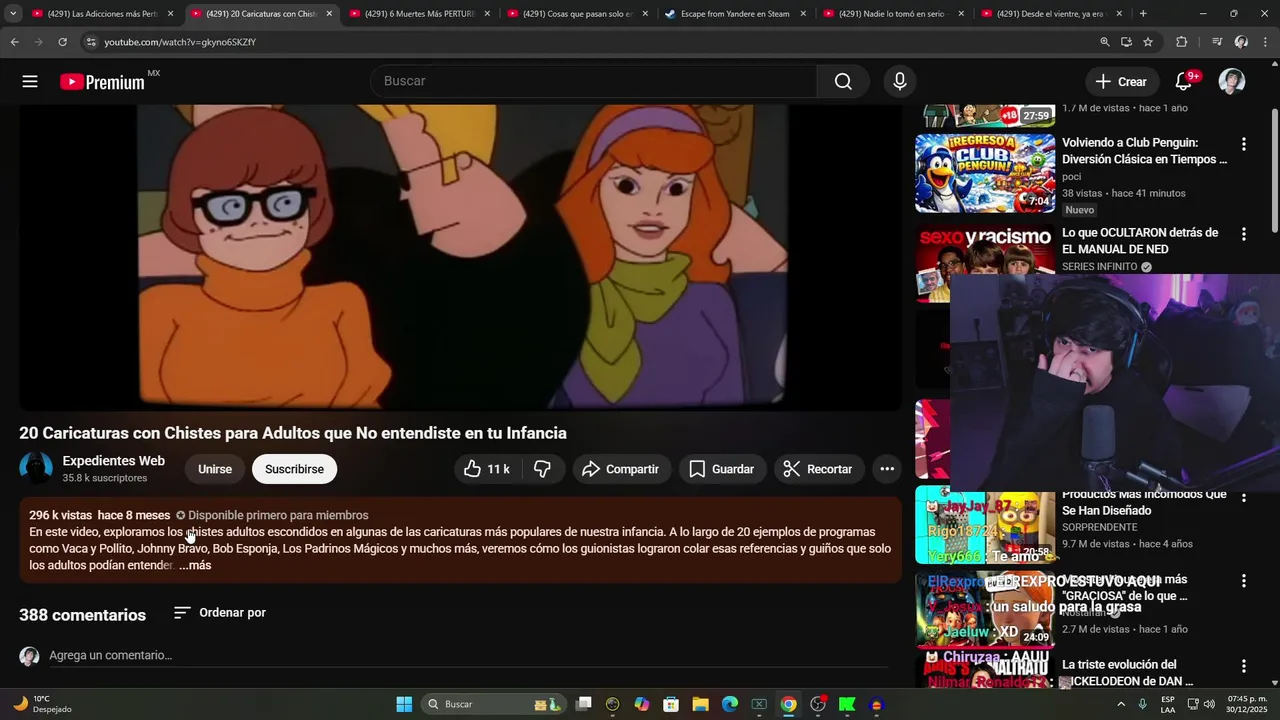Open the video titled 'Lo que OCULTARON detrás de EL MANUAL DE NED'
Viewport: 1280px width, 720px height.
1140,241
